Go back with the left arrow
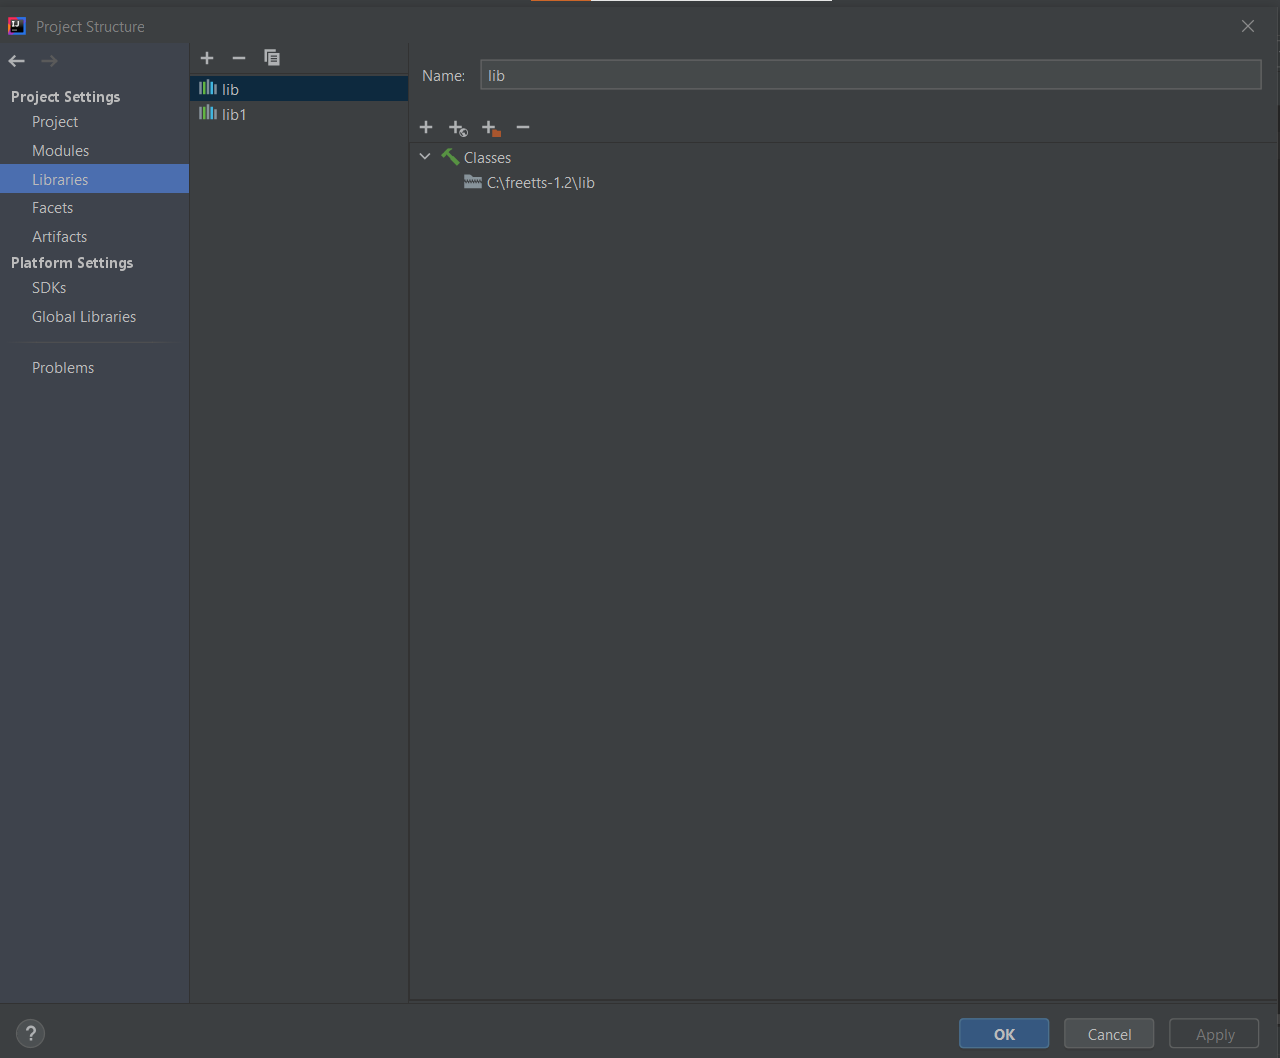This screenshot has height=1058, width=1280. [16, 61]
